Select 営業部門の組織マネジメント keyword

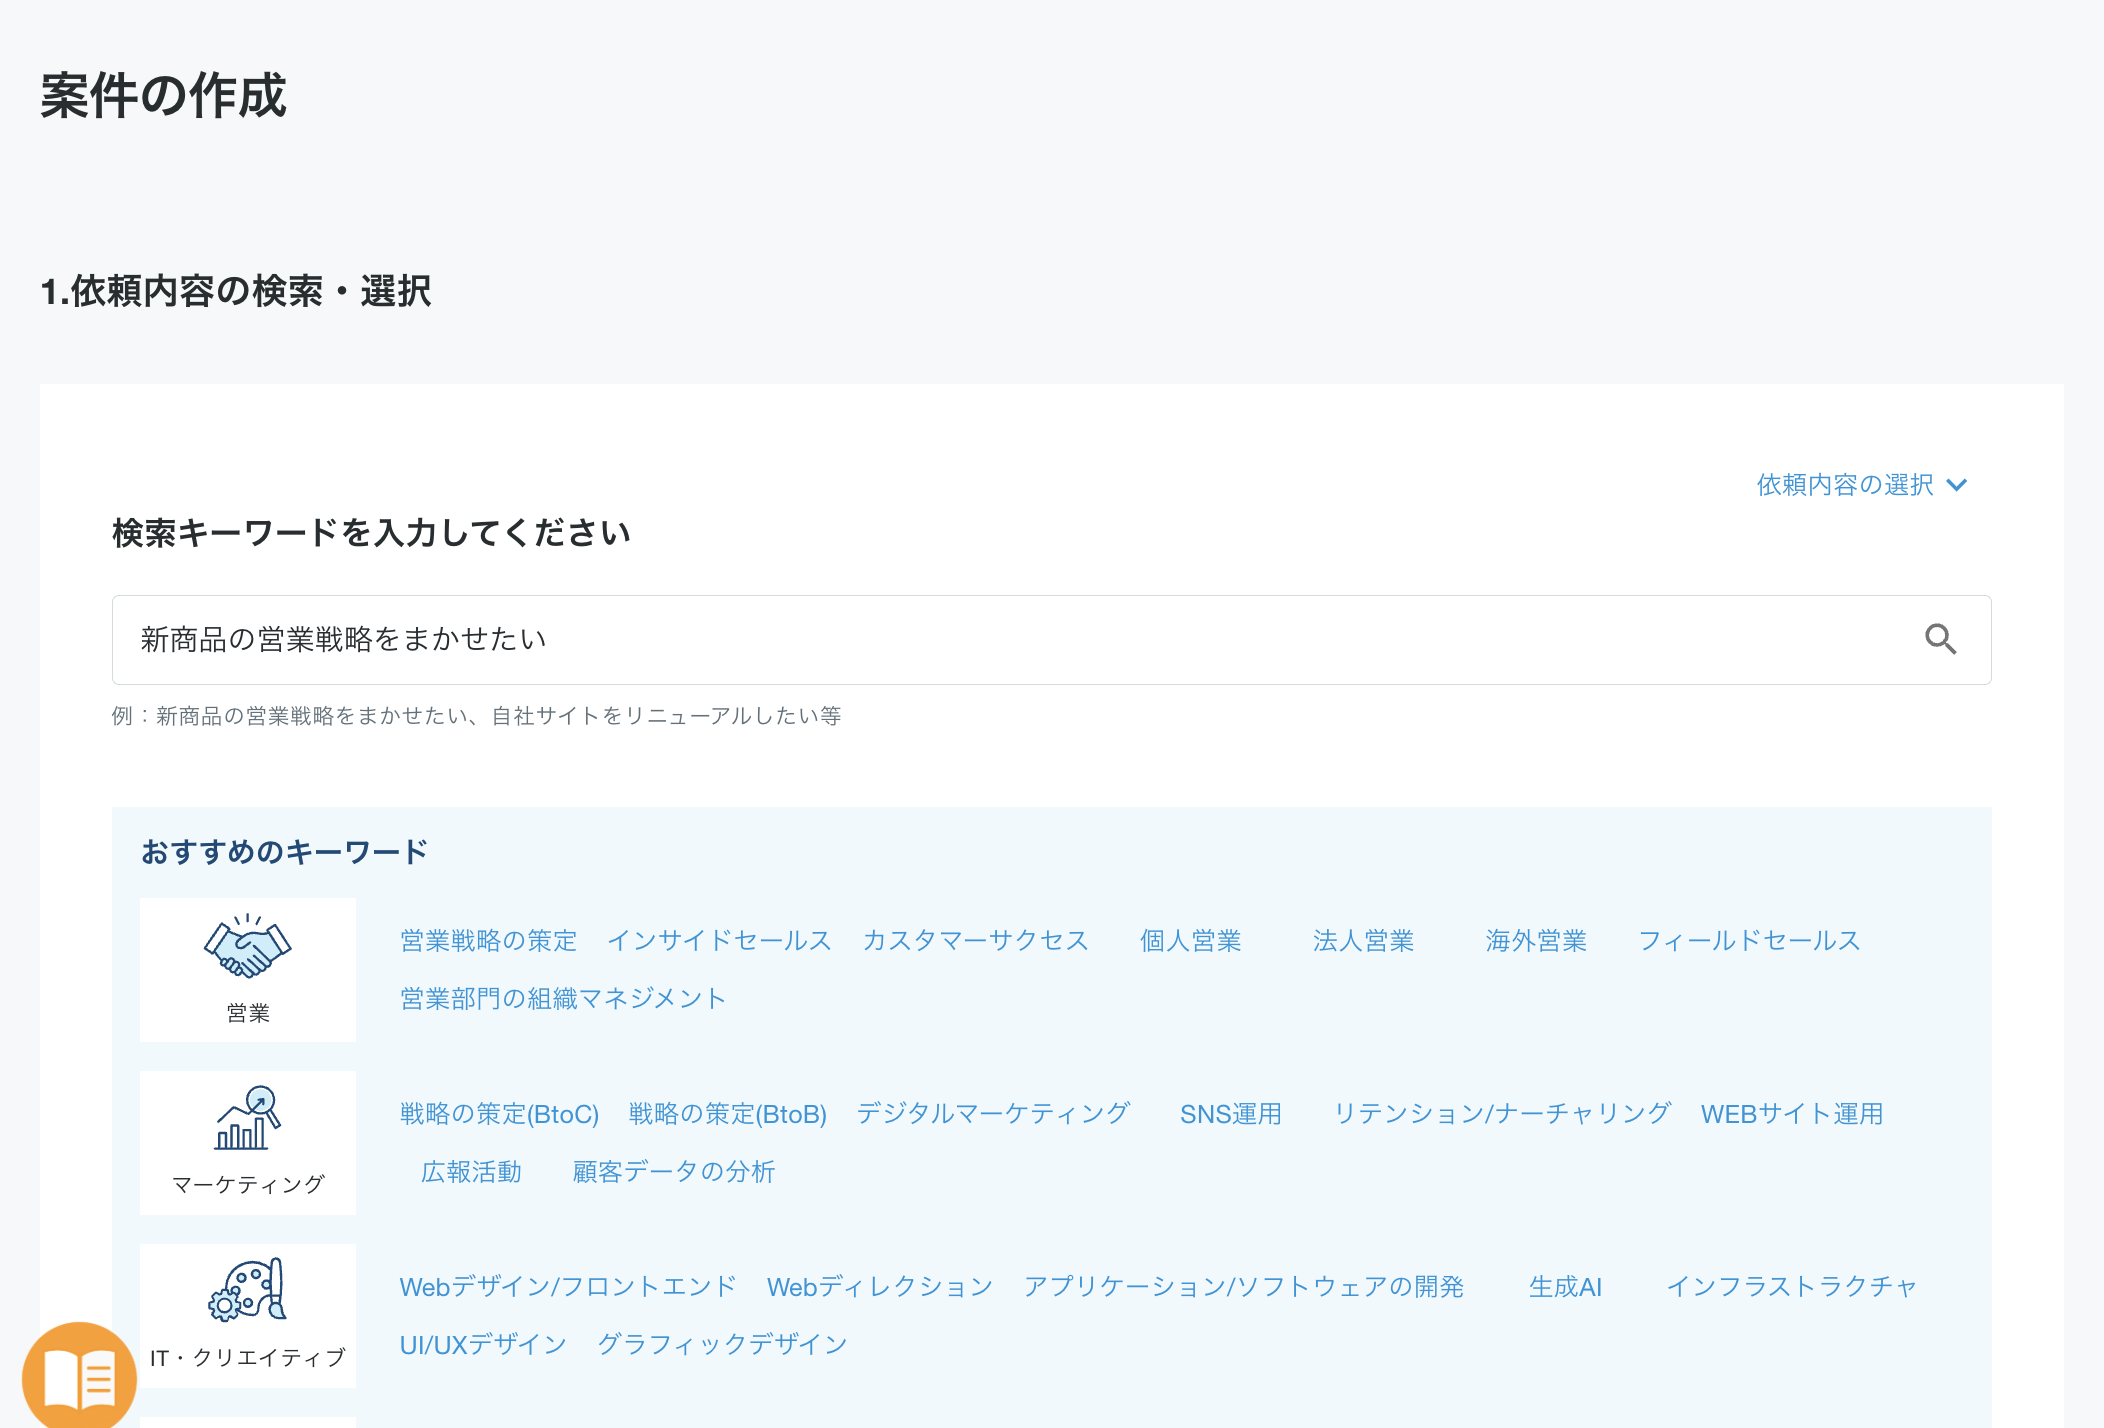coord(562,997)
